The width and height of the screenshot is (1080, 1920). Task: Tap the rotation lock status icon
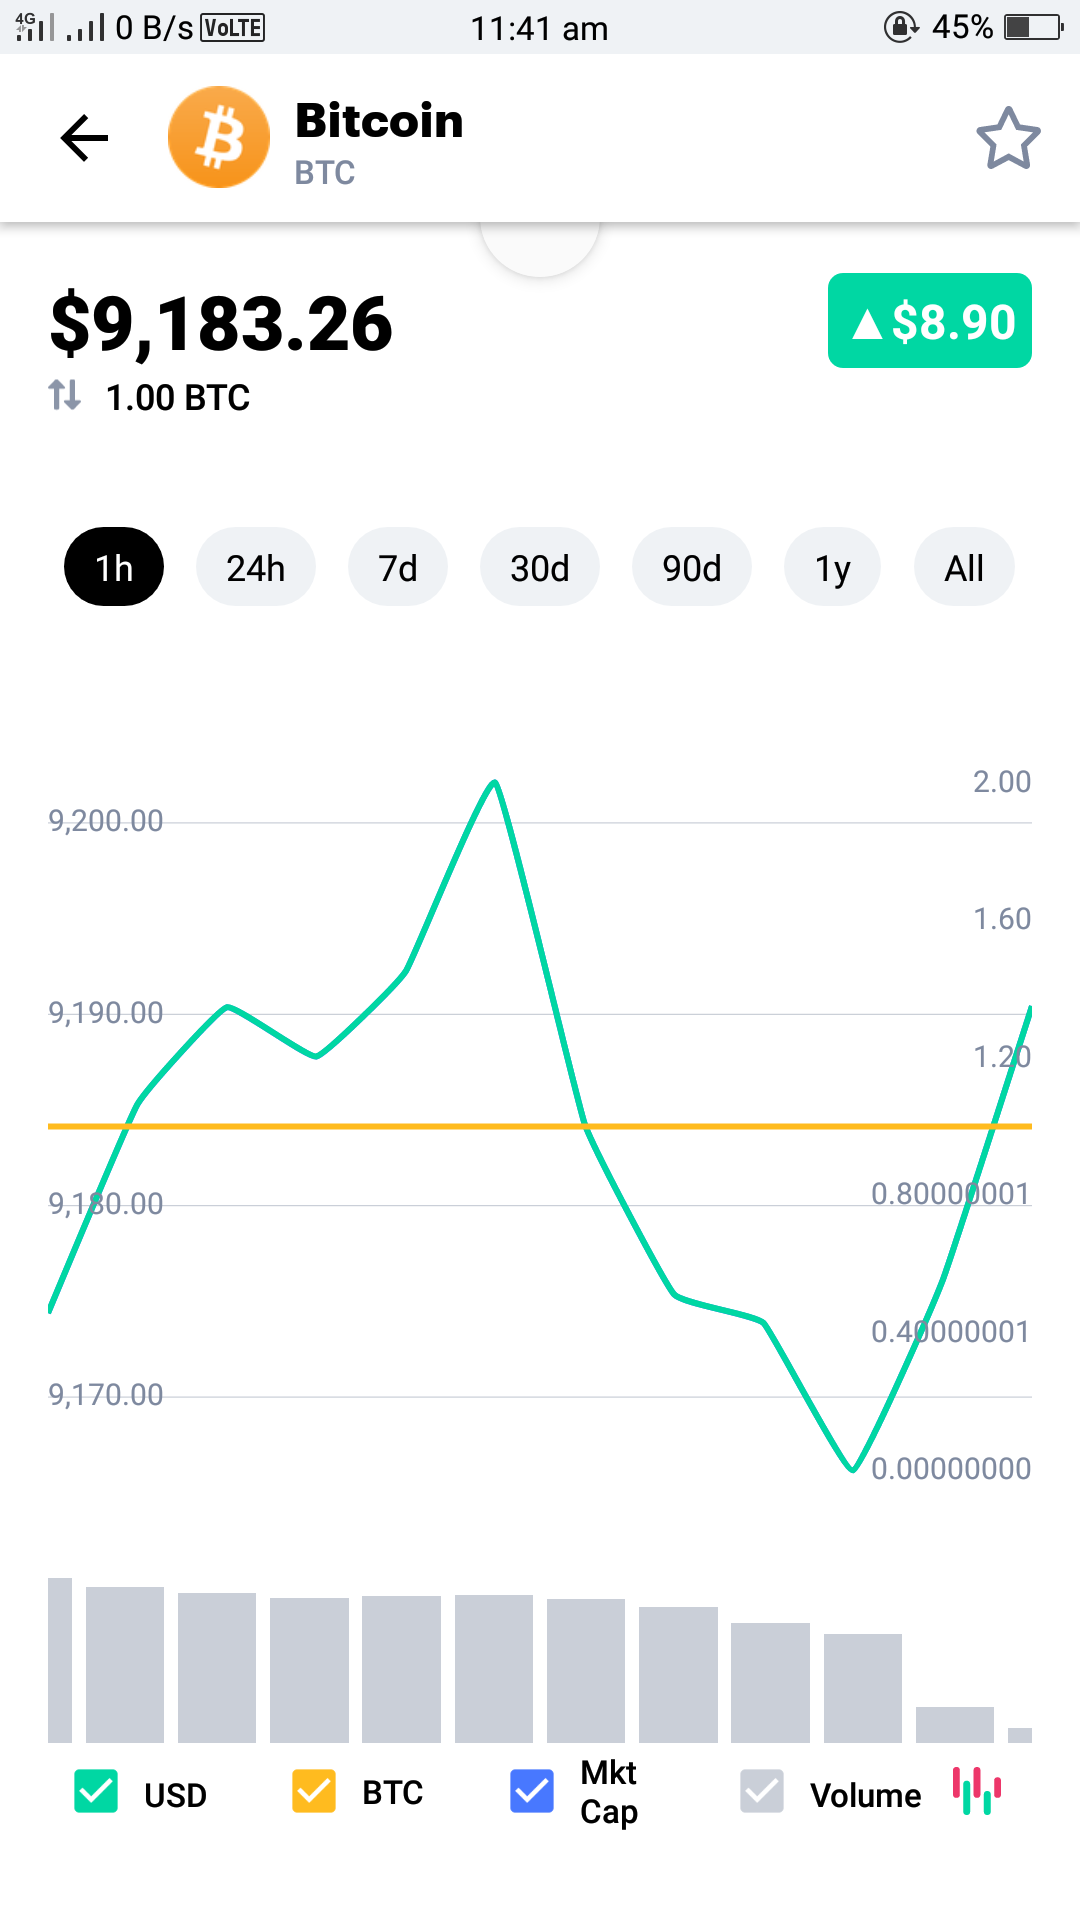point(901,27)
